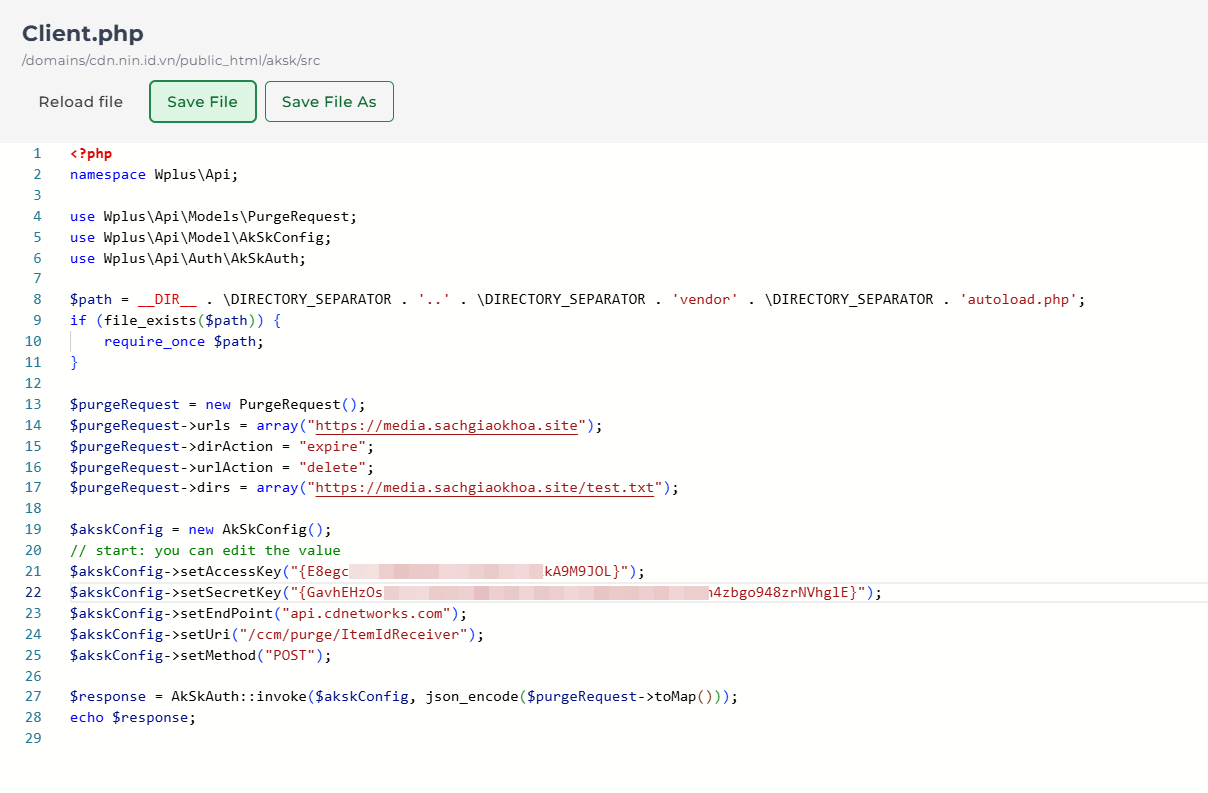
Task: Open the Save File As dialog
Action: [x=329, y=102]
